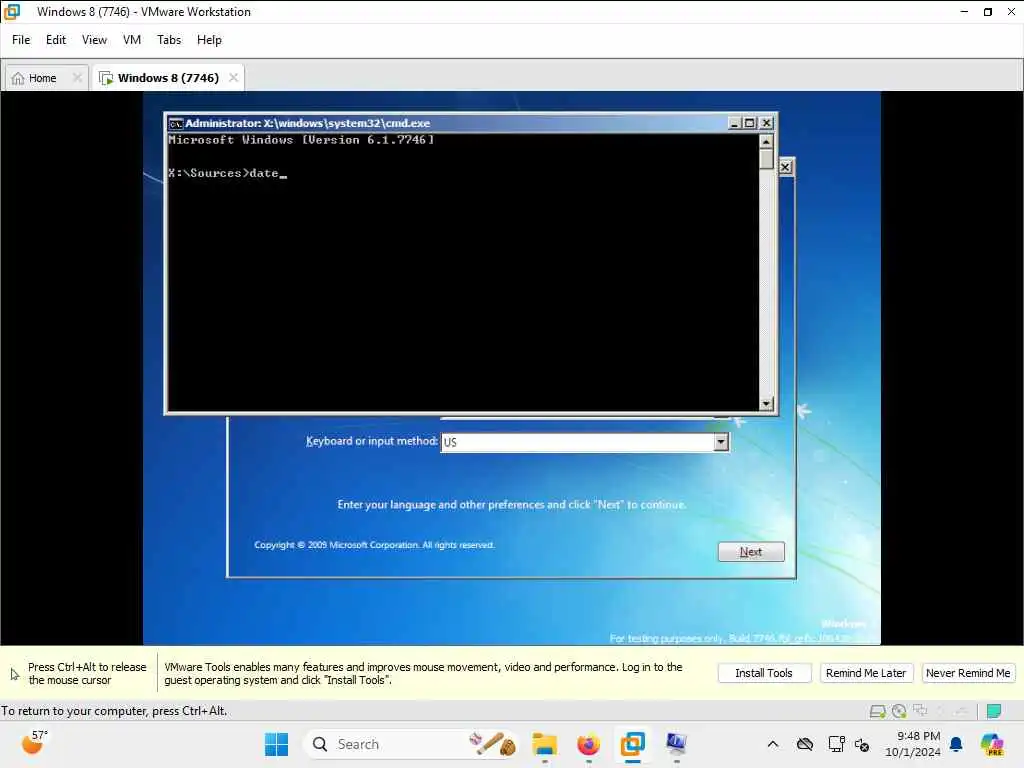Open the weather widget showing 57°
Viewport: 1024px width, 768px height.
(34, 743)
